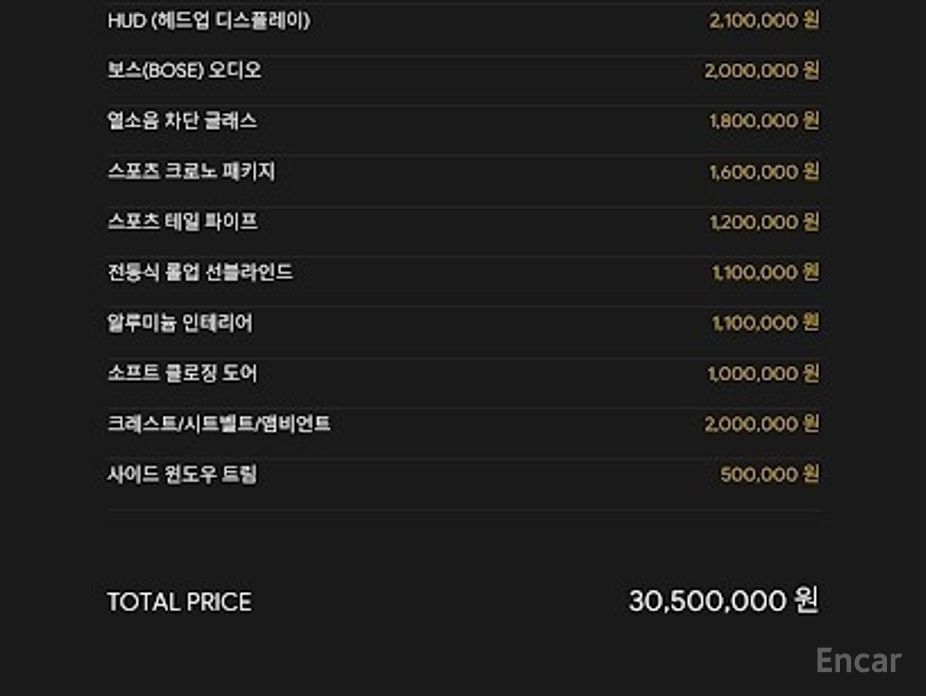This screenshot has width=926, height=696.
Task: Select the 전동식 롤업 선블라인드 item
Action: (x=200, y=272)
